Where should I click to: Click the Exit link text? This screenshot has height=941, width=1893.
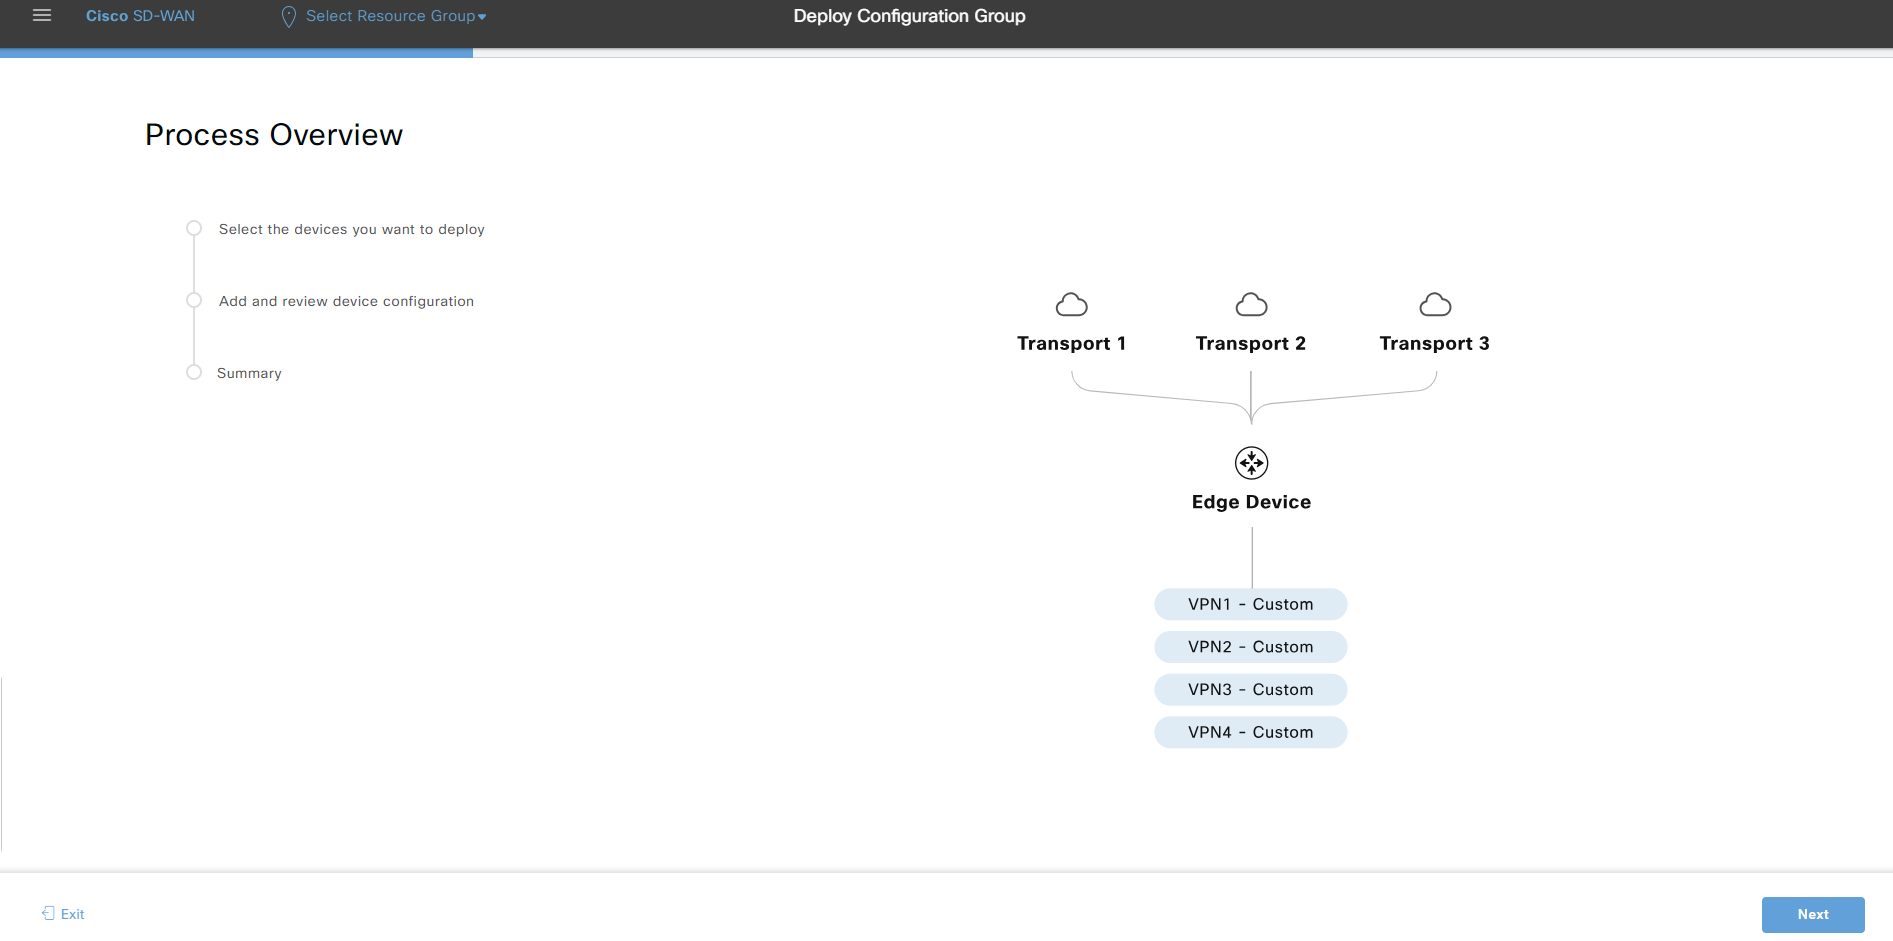72,914
